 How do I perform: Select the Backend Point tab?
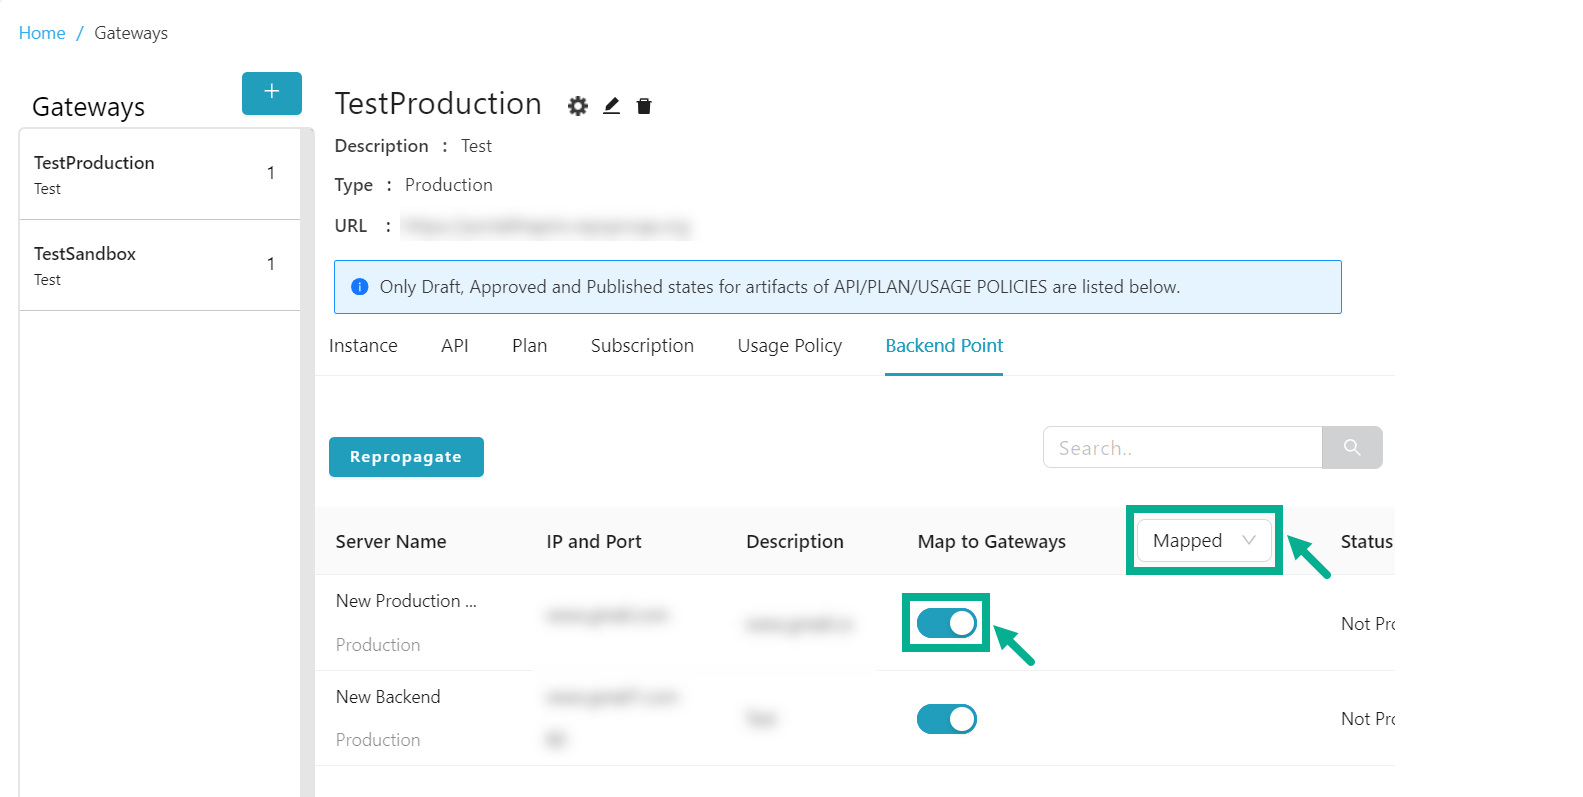(x=944, y=346)
